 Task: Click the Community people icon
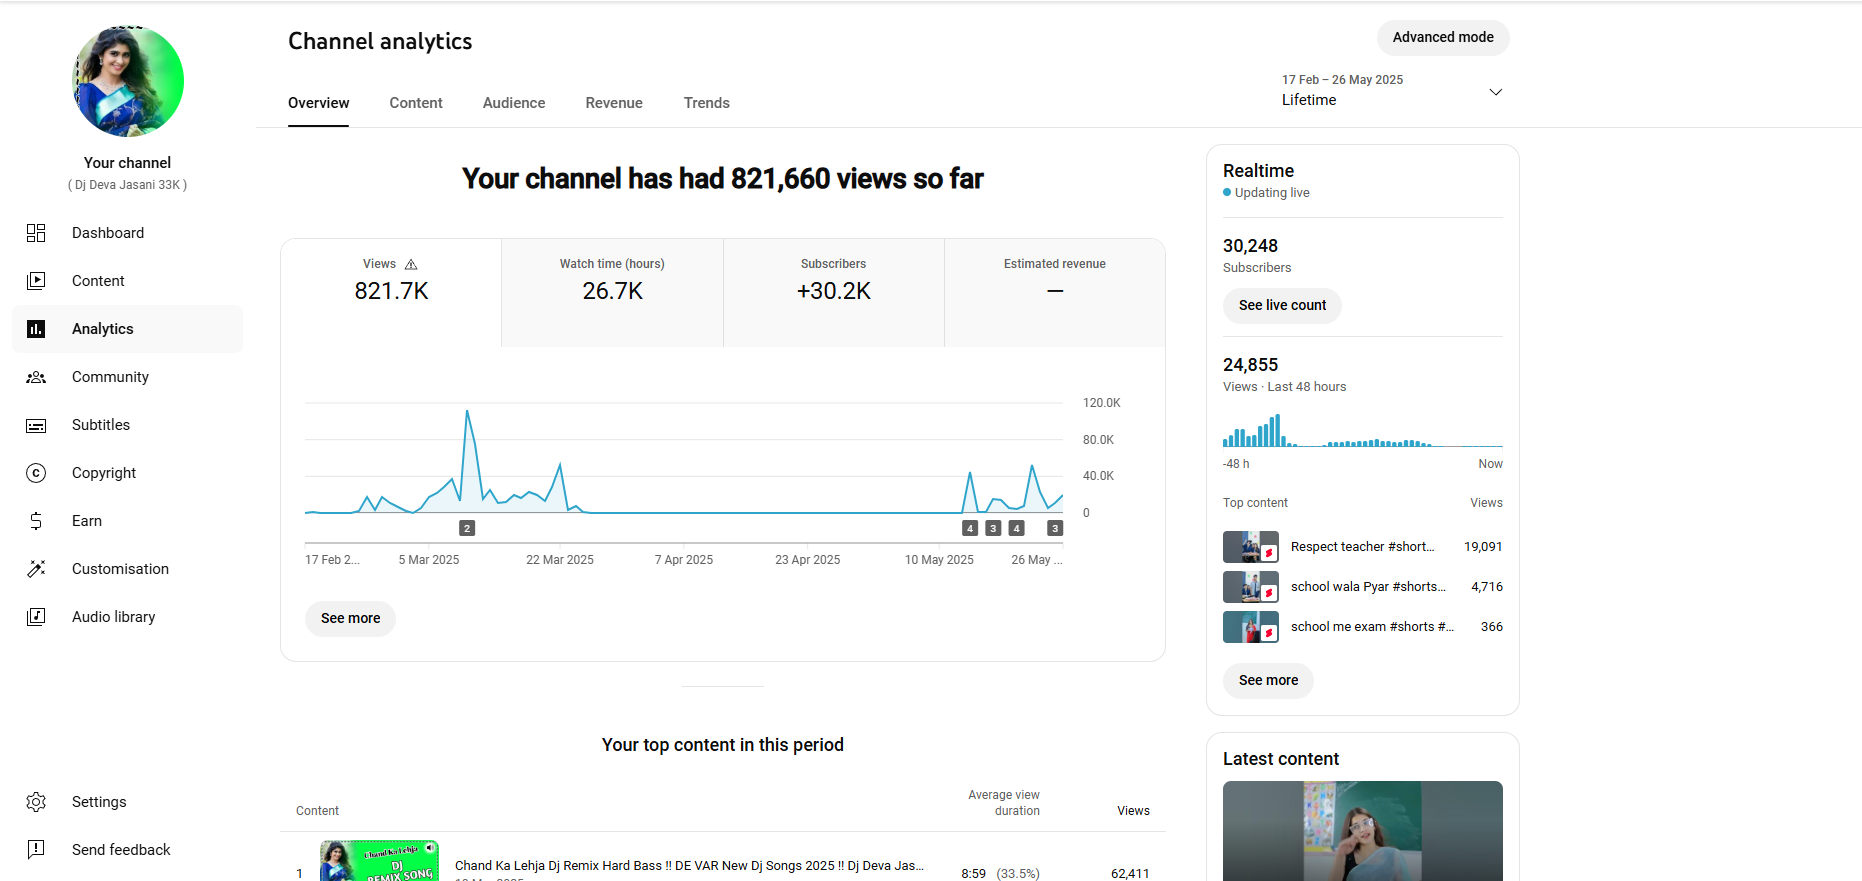(36, 377)
